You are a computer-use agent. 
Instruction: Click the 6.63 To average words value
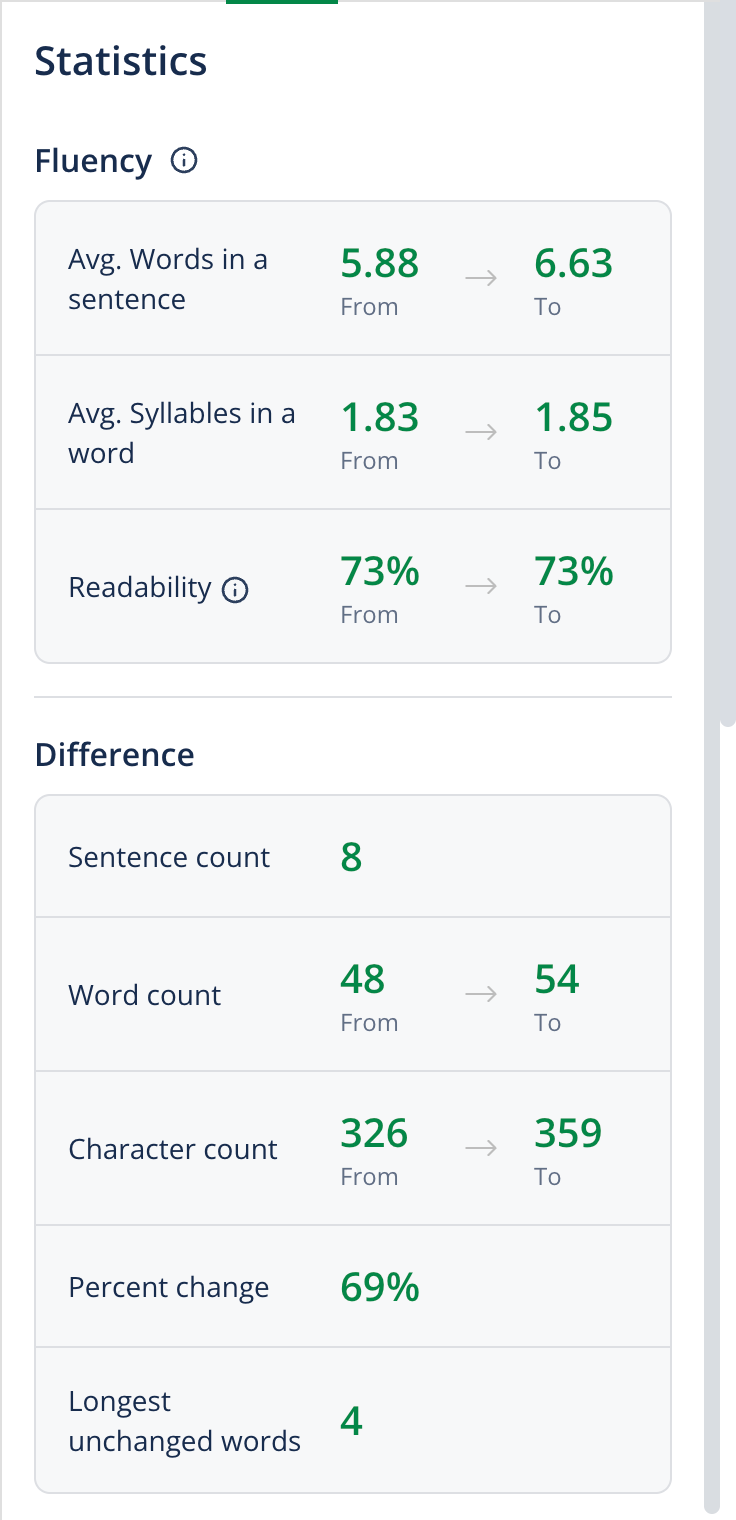click(x=573, y=264)
